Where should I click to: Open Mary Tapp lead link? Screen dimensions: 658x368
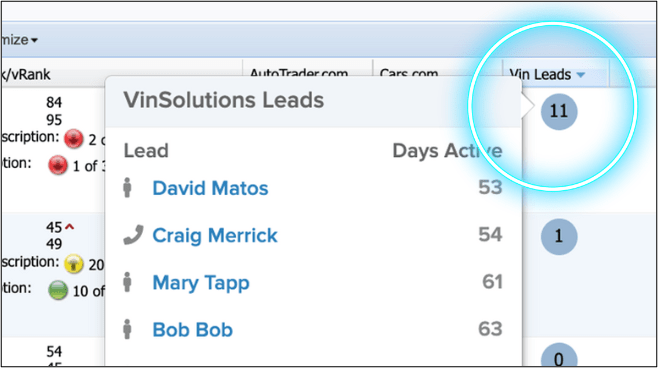coord(201,283)
